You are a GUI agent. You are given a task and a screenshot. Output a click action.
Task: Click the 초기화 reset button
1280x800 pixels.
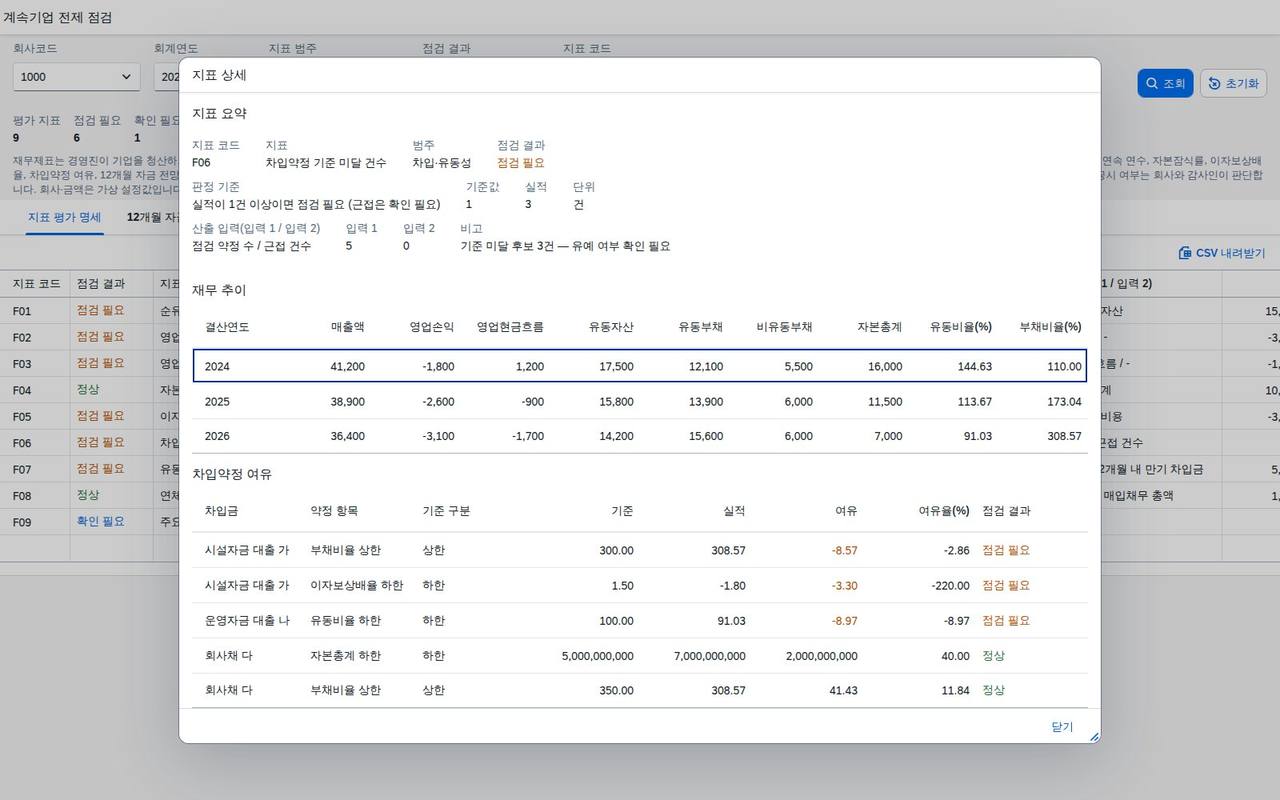pyautogui.click(x=1233, y=83)
